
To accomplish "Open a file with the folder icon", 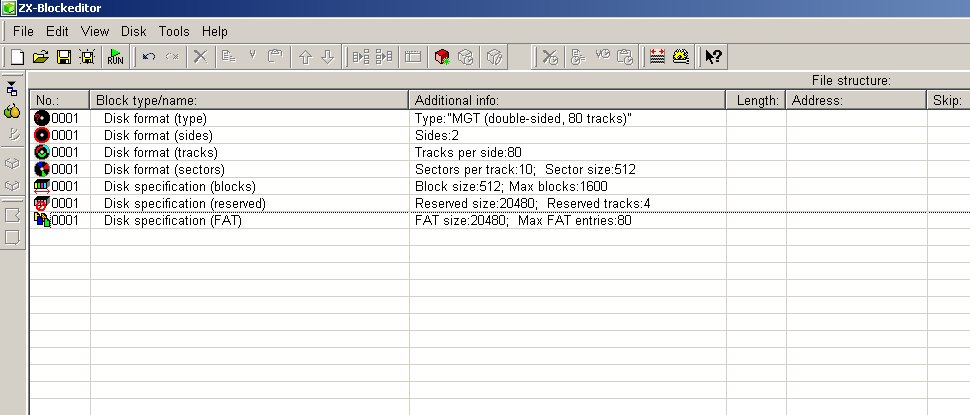I will coord(40,58).
